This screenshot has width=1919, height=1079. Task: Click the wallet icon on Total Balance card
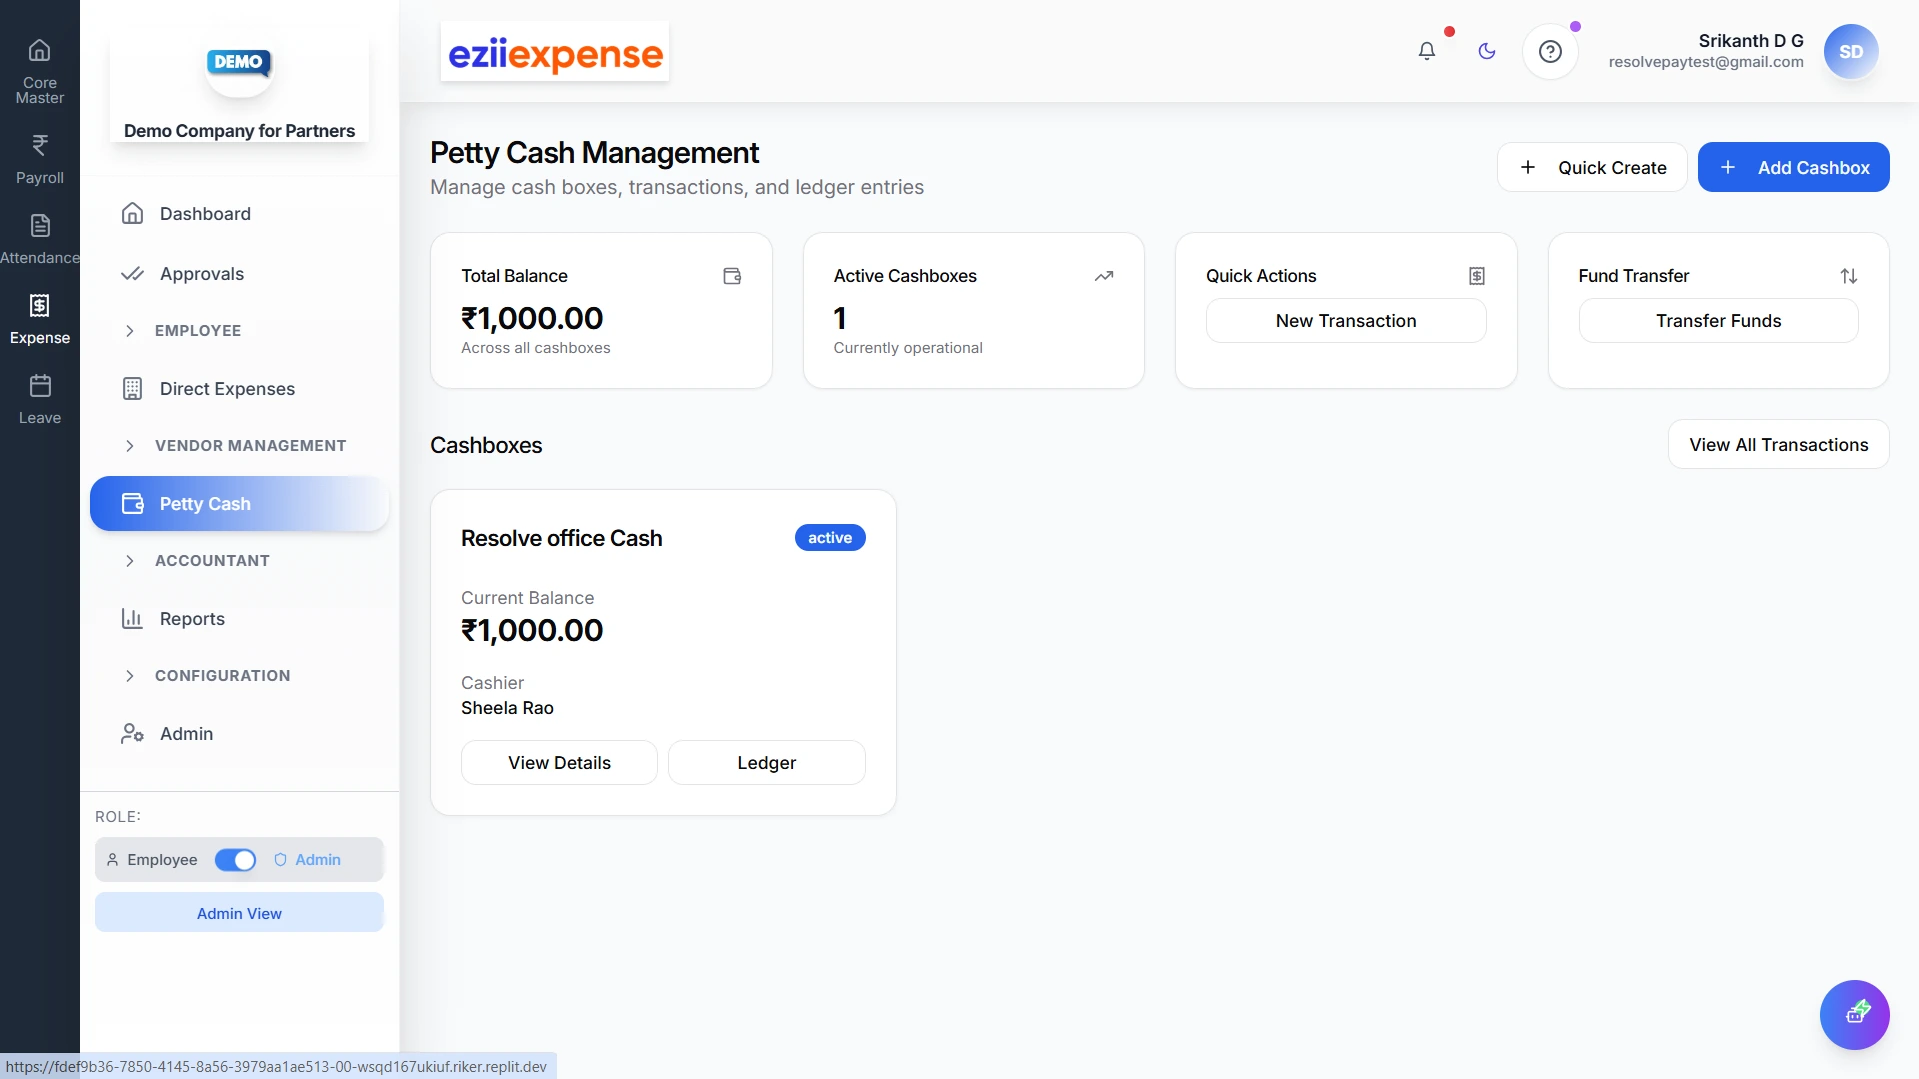[x=732, y=275]
